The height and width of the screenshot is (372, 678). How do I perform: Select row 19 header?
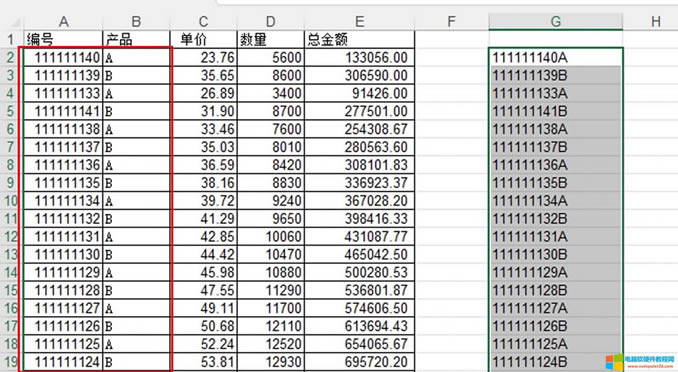tap(10, 362)
